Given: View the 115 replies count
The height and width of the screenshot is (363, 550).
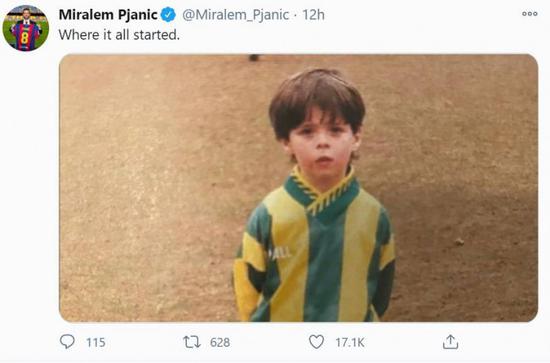Looking at the screenshot, I should coord(96,342).
